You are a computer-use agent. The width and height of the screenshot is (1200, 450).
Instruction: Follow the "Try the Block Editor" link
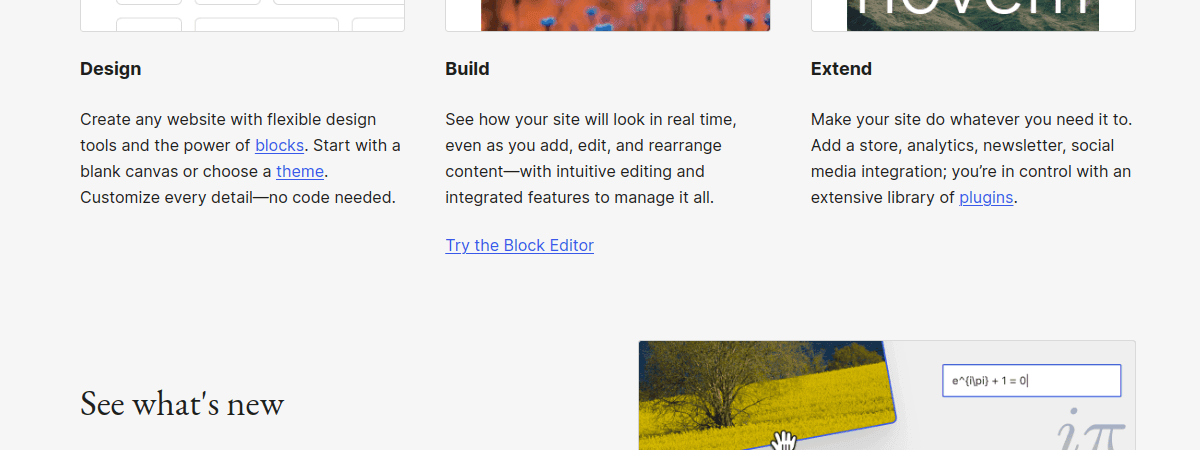tap(520, 246)
